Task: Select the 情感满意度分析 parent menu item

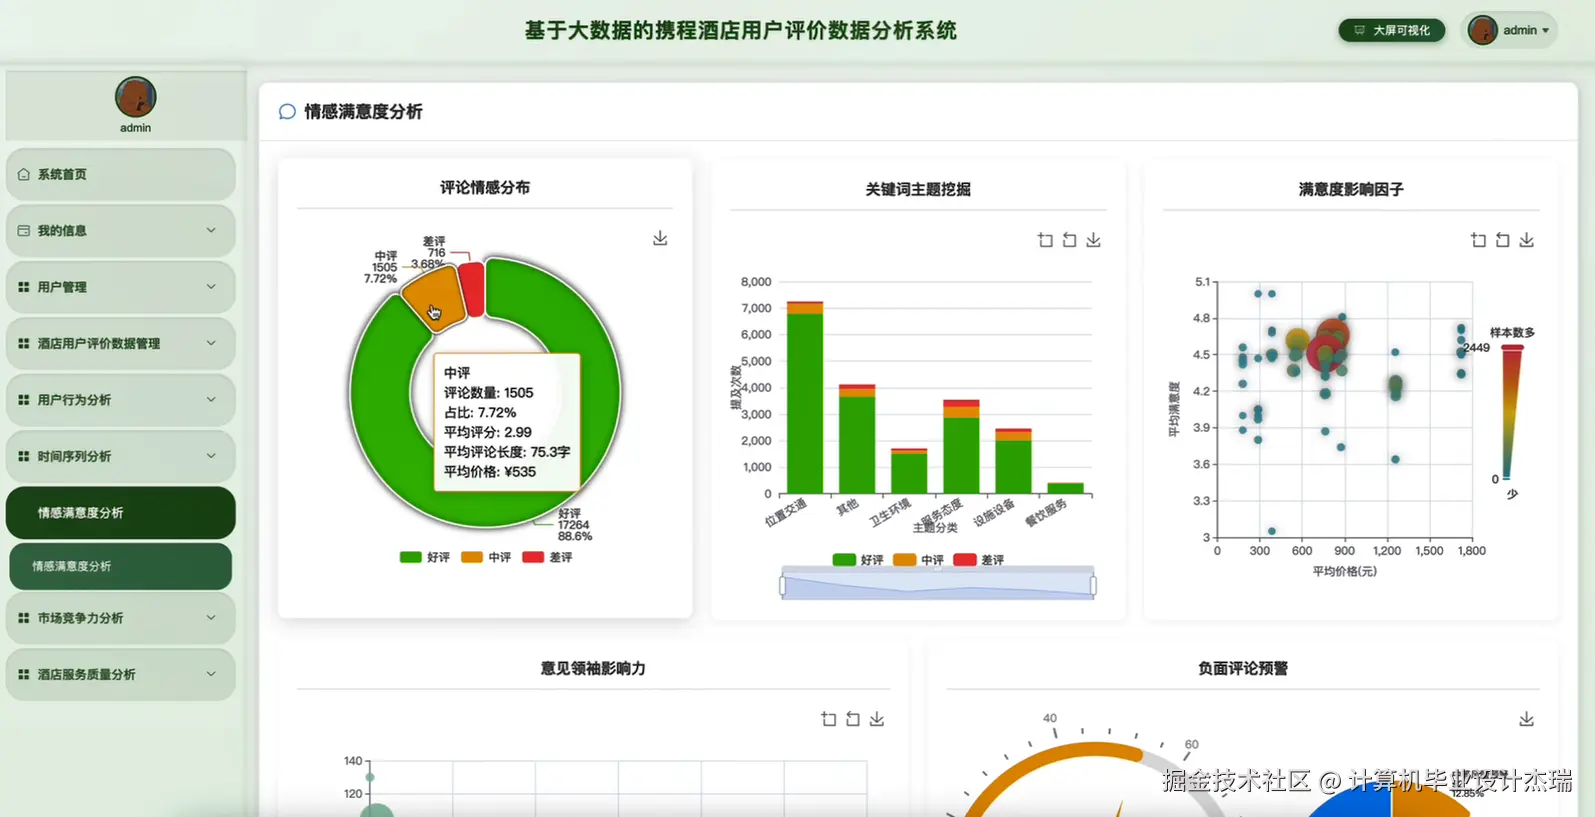Action: tap(120, 513)
